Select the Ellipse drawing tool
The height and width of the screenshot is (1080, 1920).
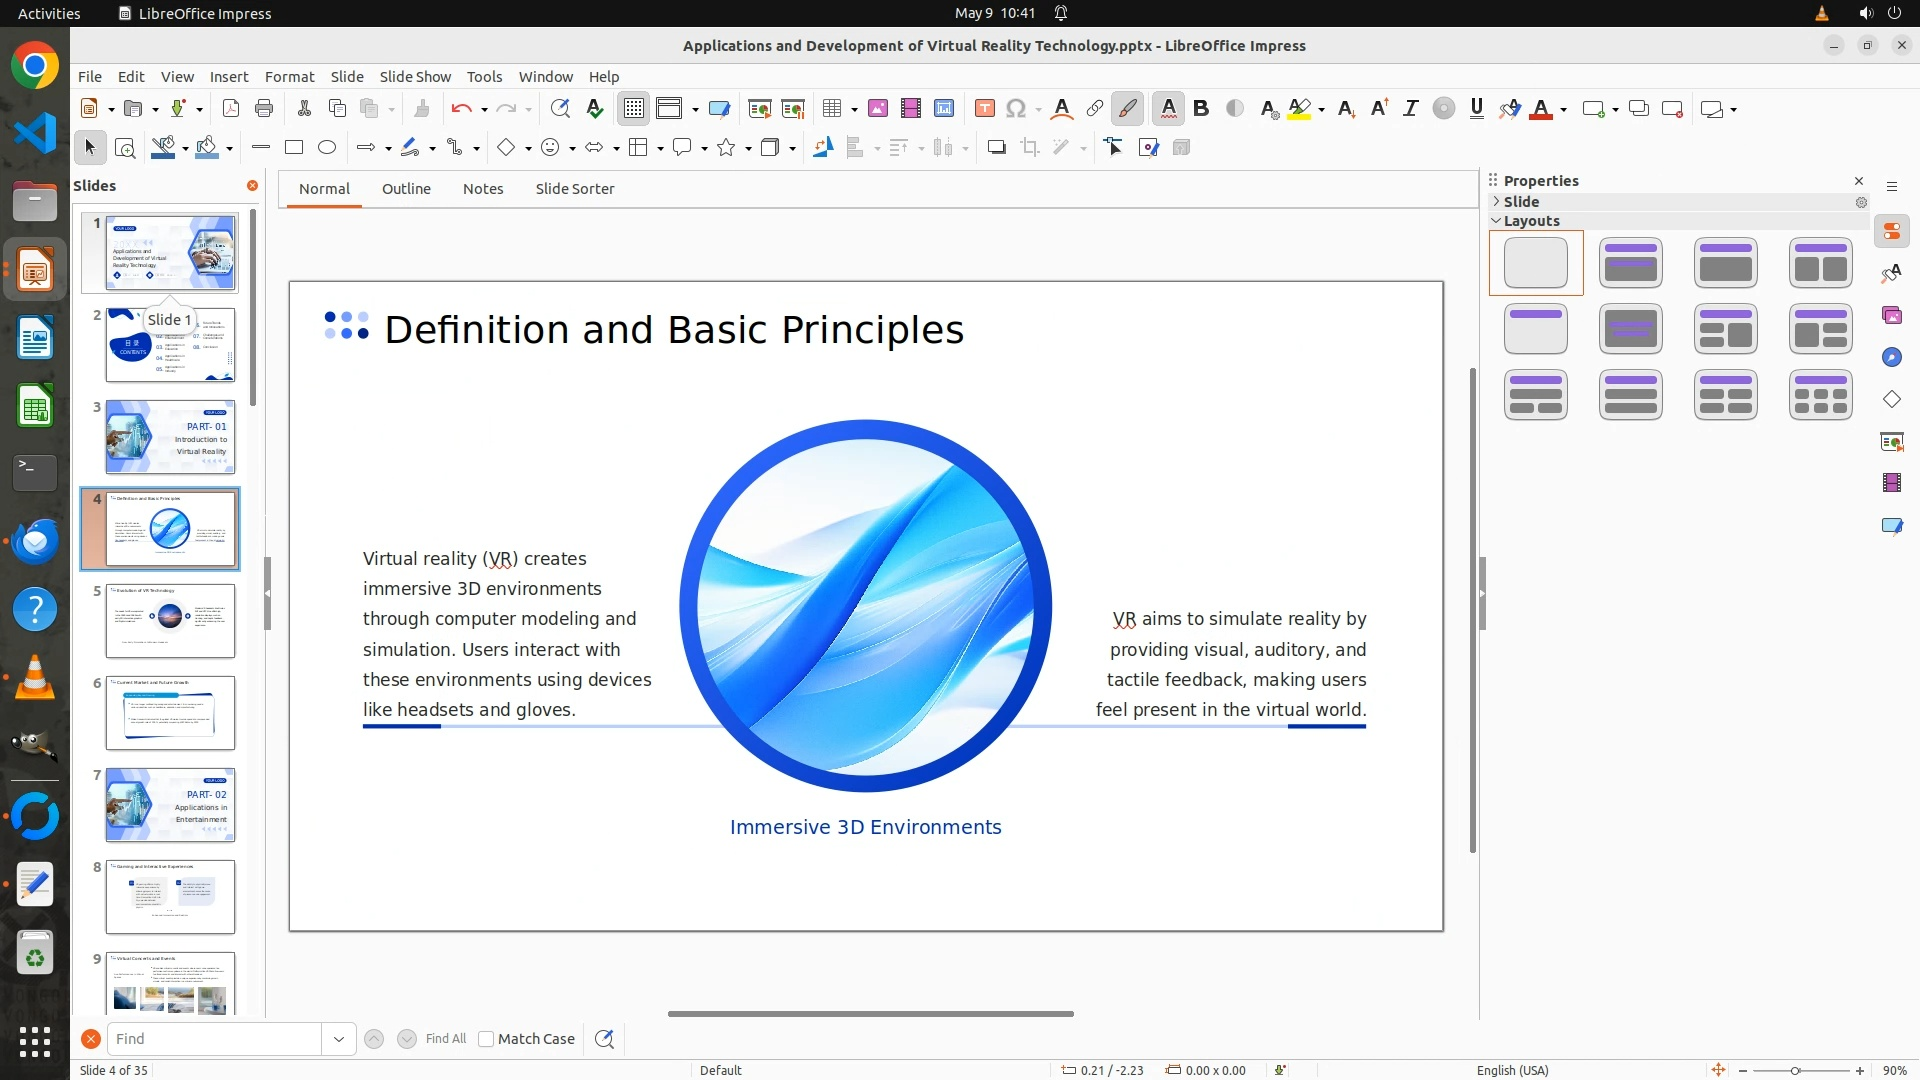pos(327,148)
